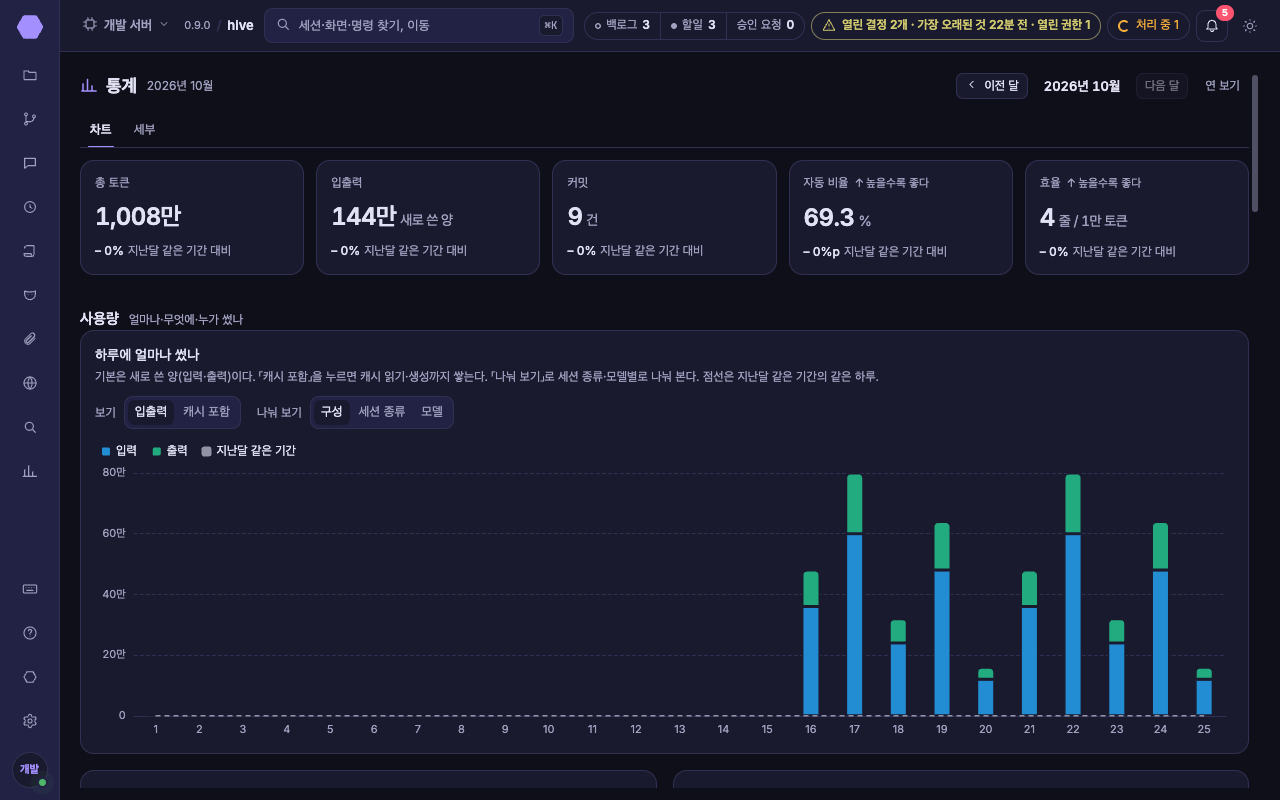Toggle the 입력 blue legend entry
The image size is (1280, 800).
tap(119, 451)
